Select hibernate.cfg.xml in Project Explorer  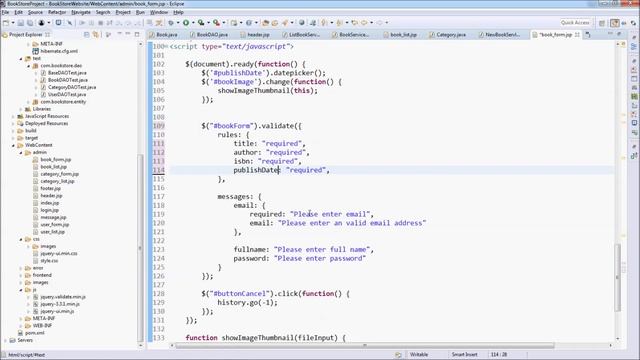coord(59,51)
